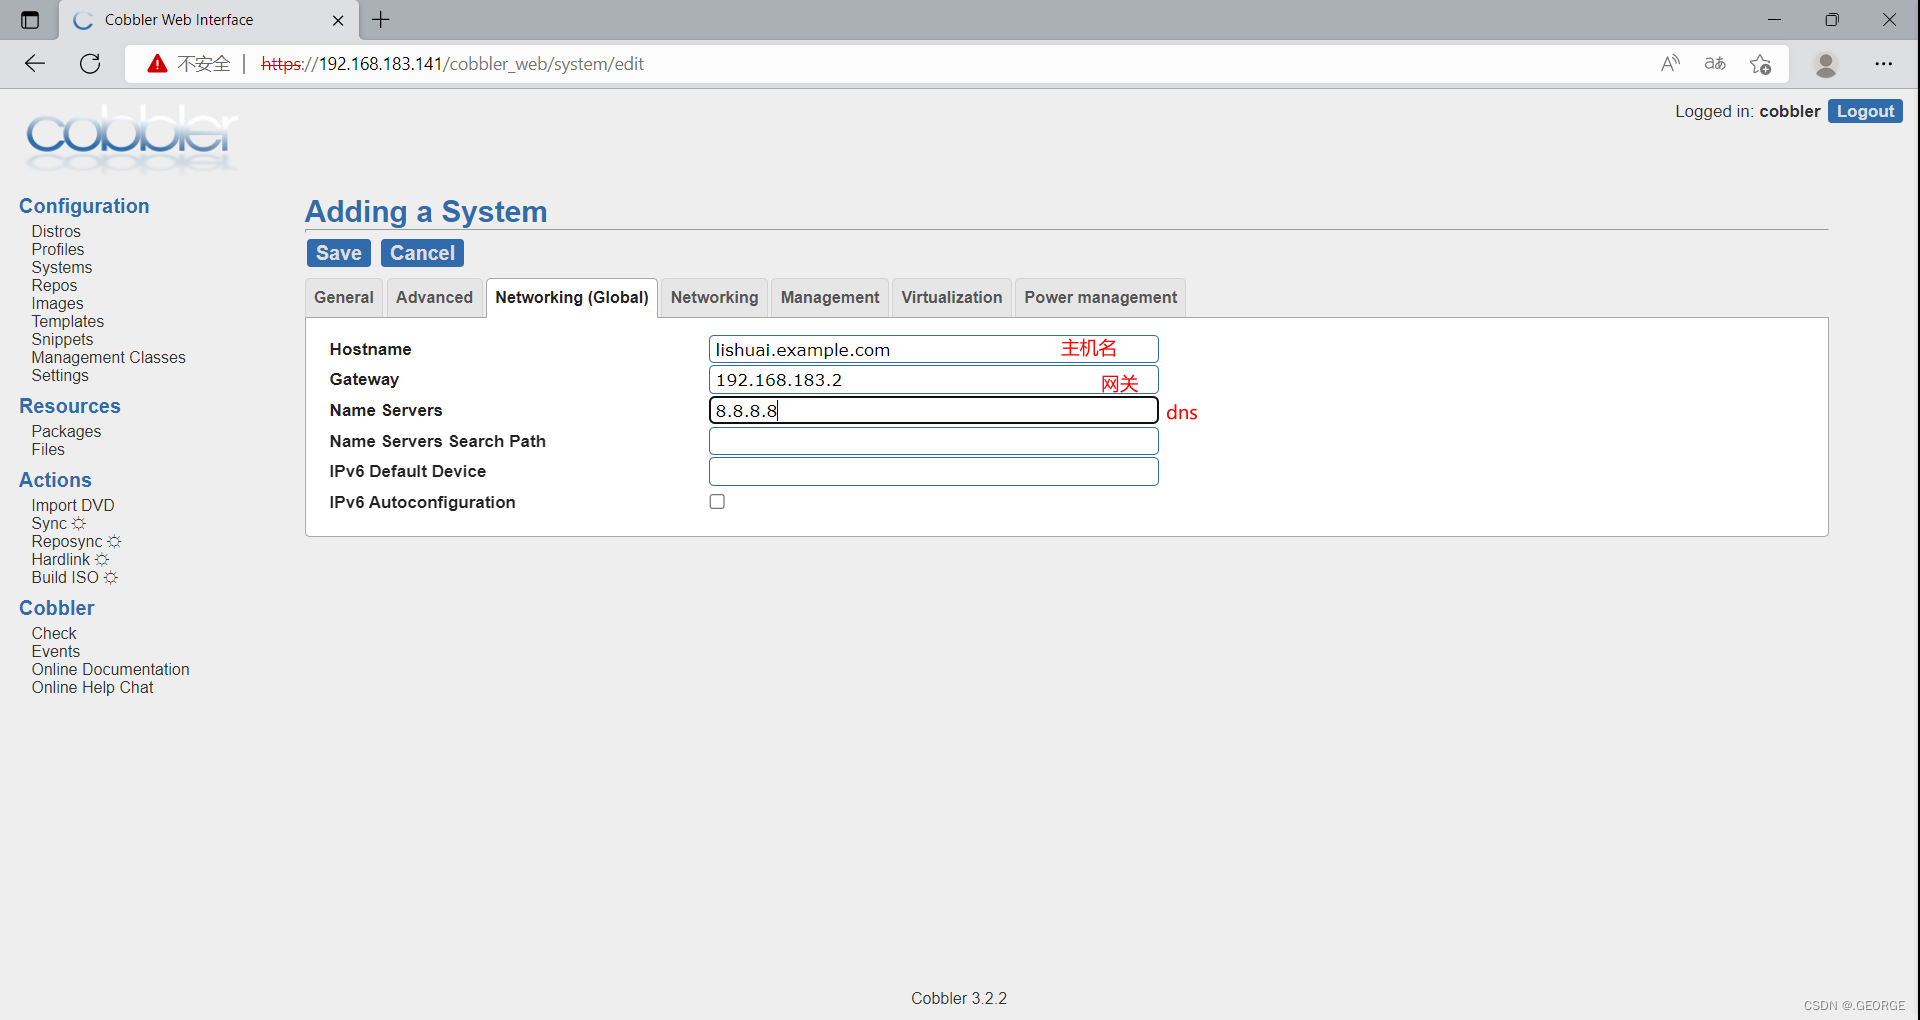Select the Networking (Global) tab
The image size is (1920, 1020).
point(572,298)
